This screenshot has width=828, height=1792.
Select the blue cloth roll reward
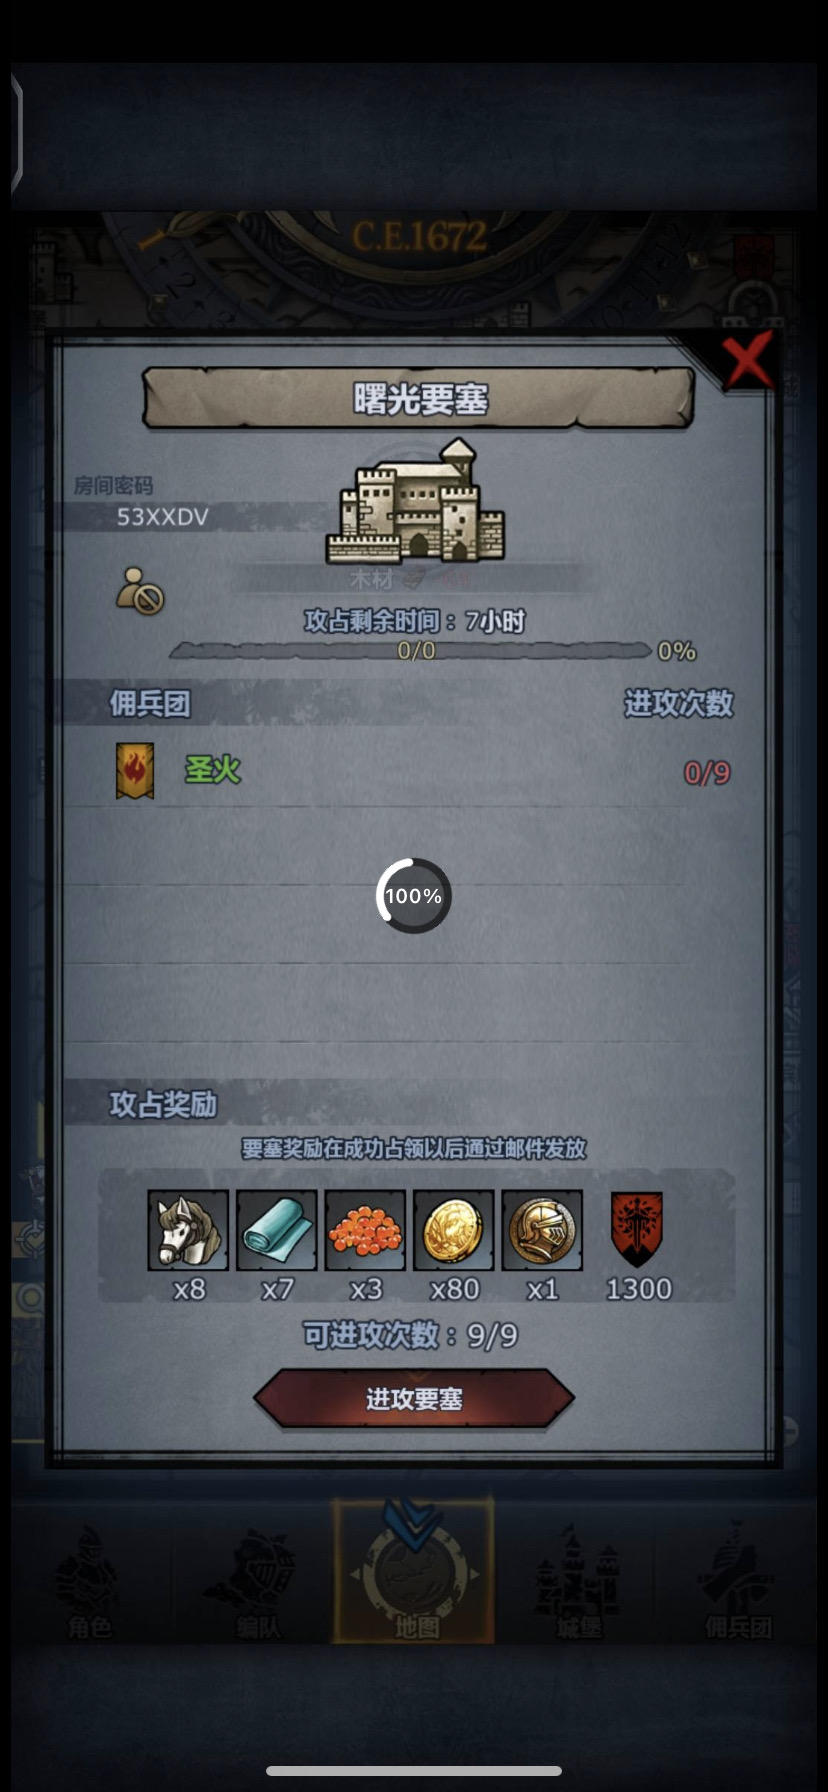(x=277, y=1230)
